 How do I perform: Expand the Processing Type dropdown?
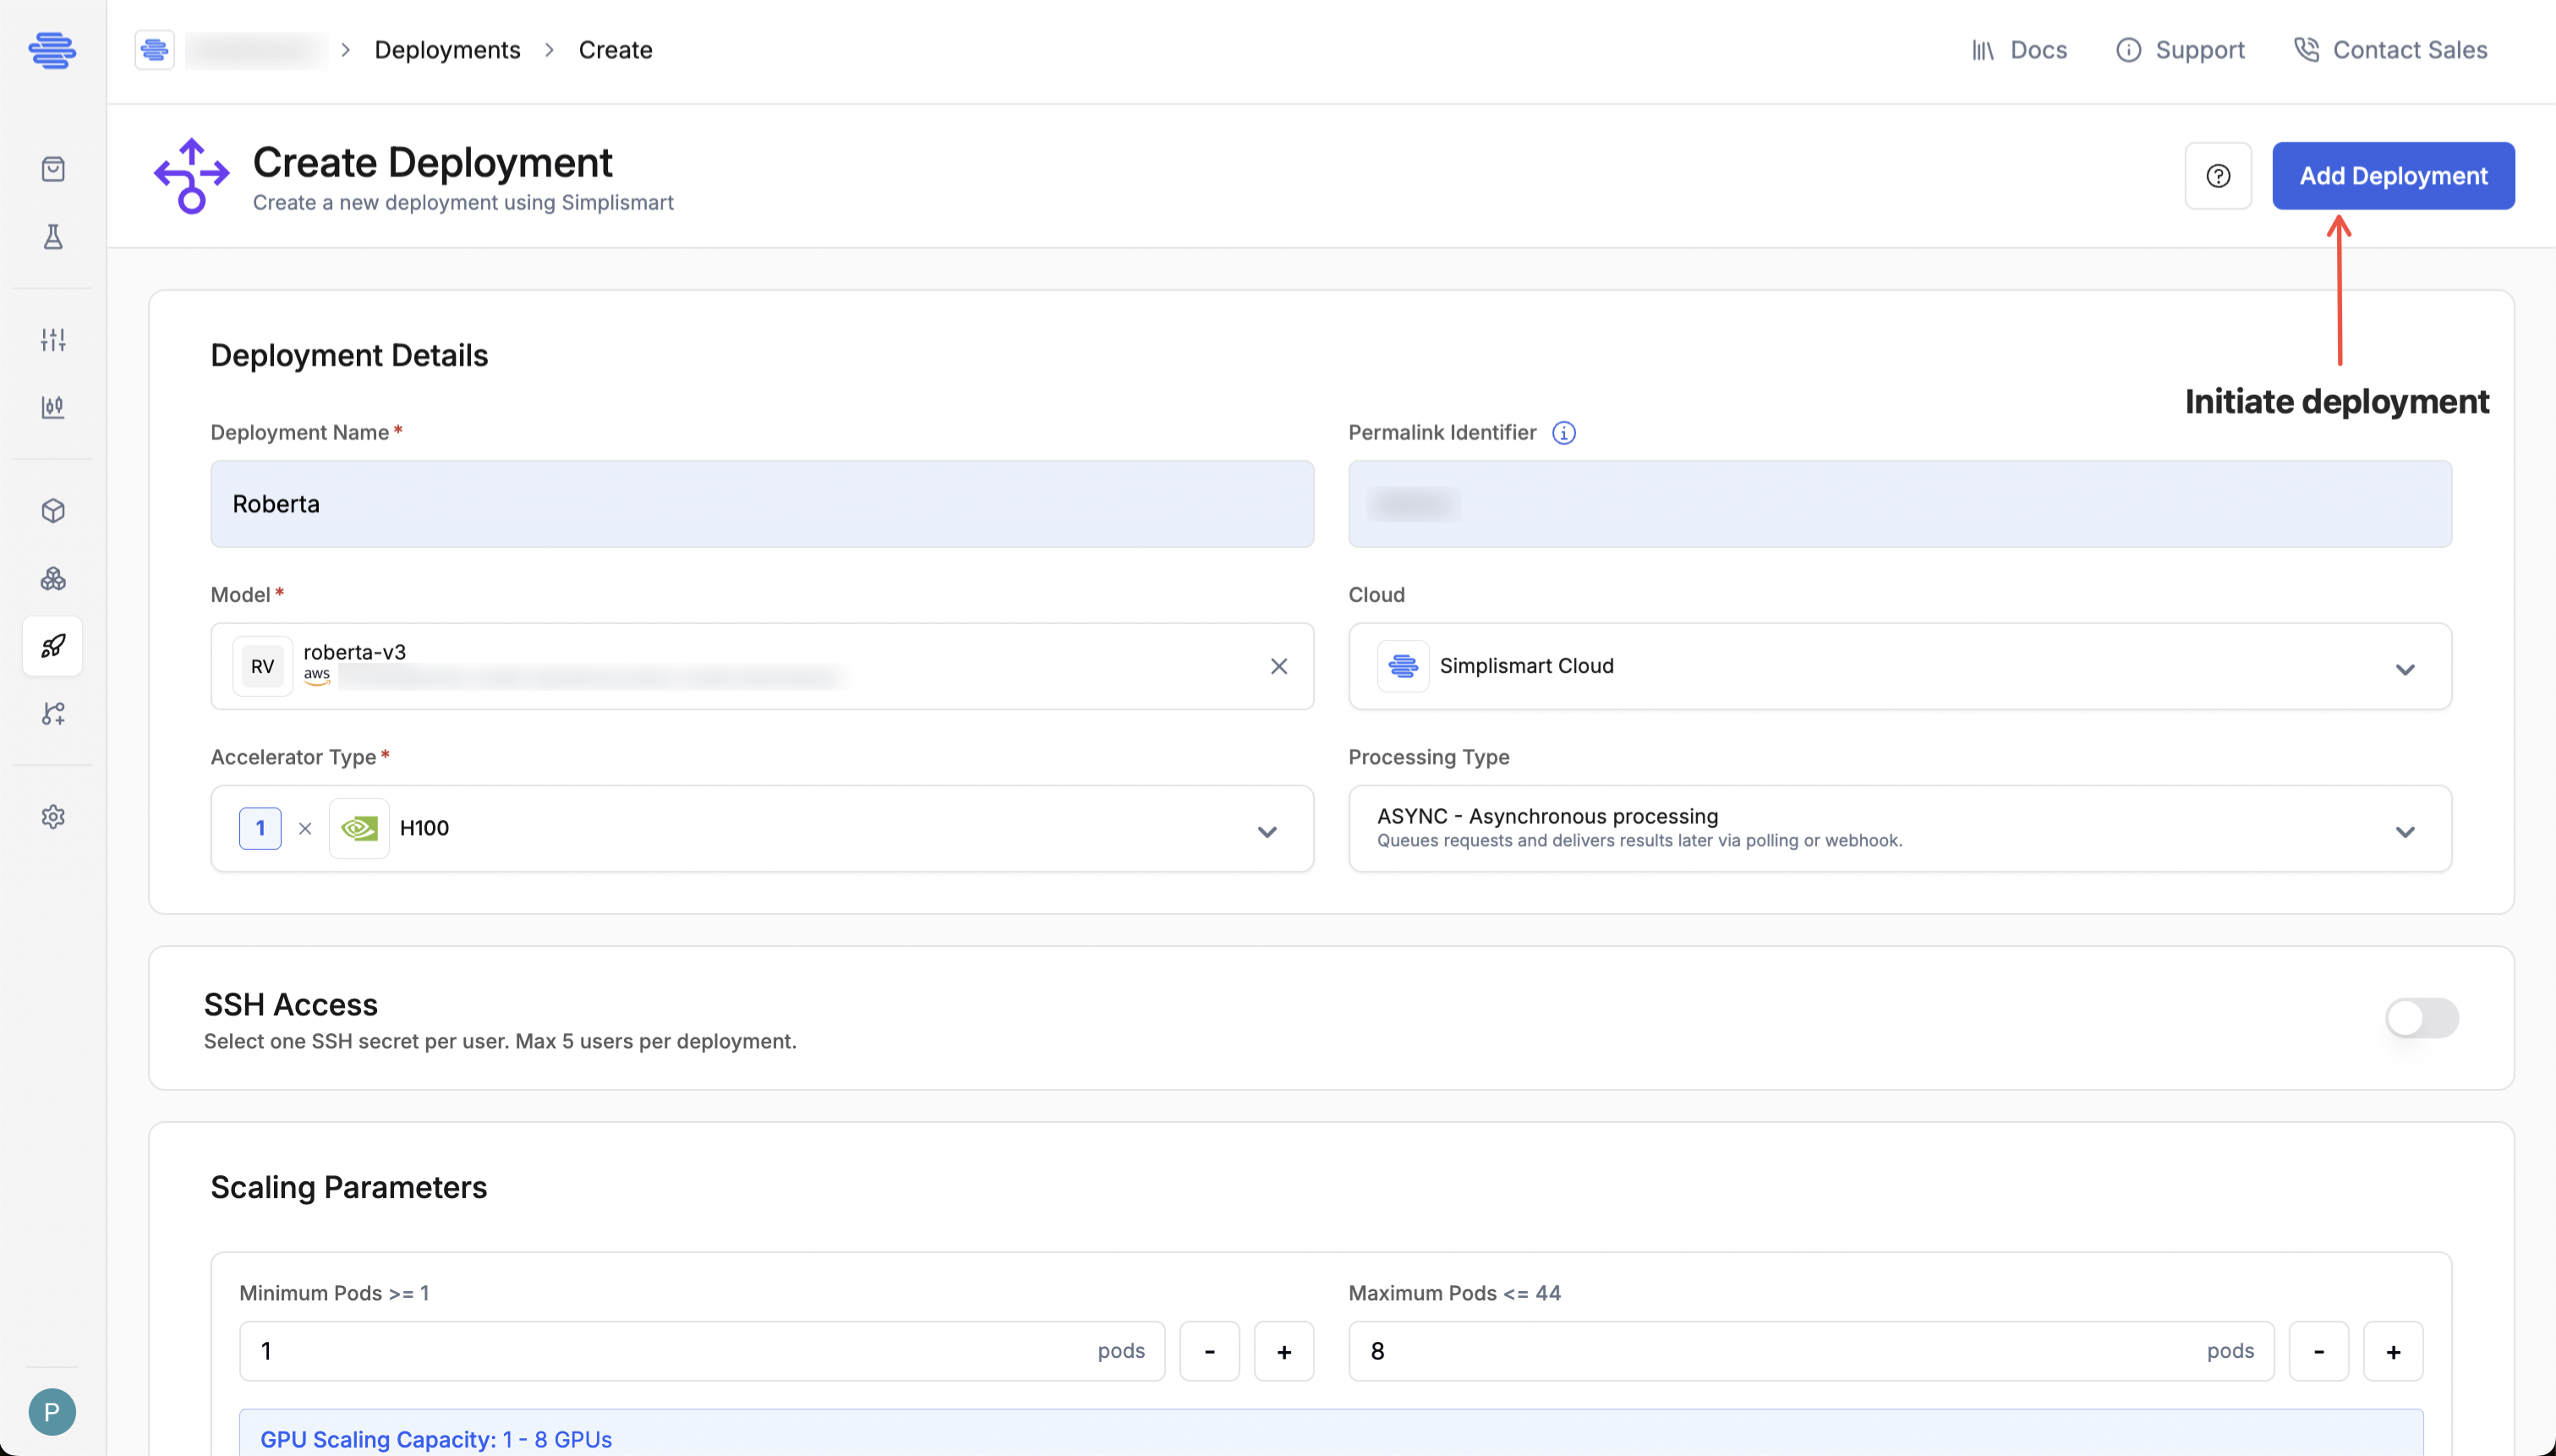tap(1900, 829)
